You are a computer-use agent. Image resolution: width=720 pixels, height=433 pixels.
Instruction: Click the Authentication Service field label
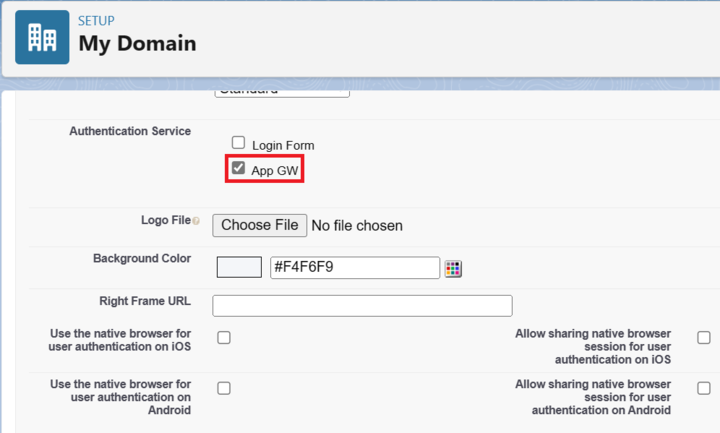(x=130, y=131)
